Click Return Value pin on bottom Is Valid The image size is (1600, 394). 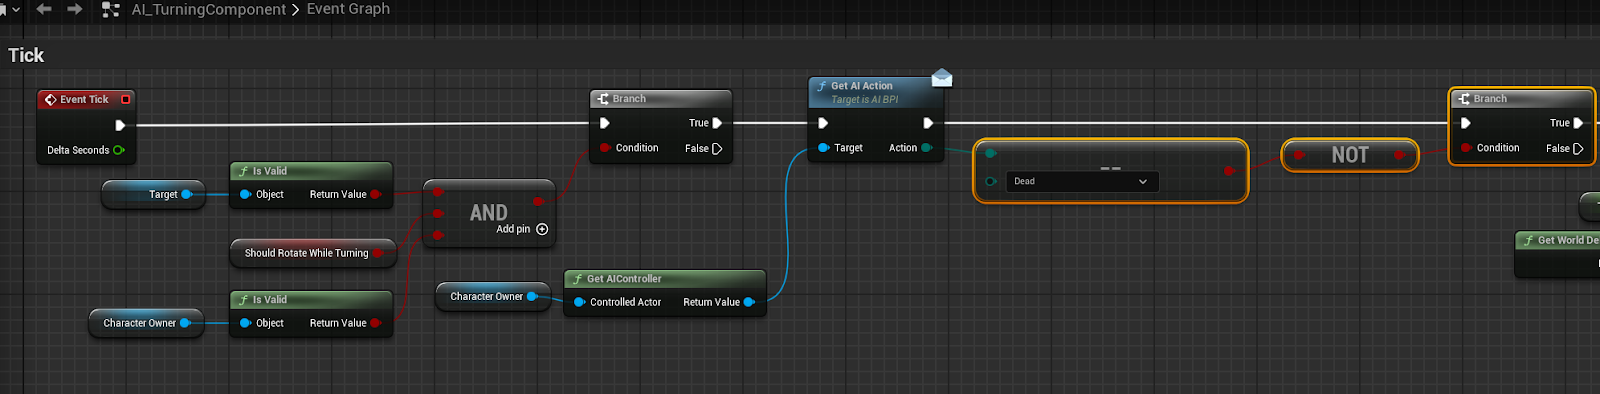pos(376,323)
